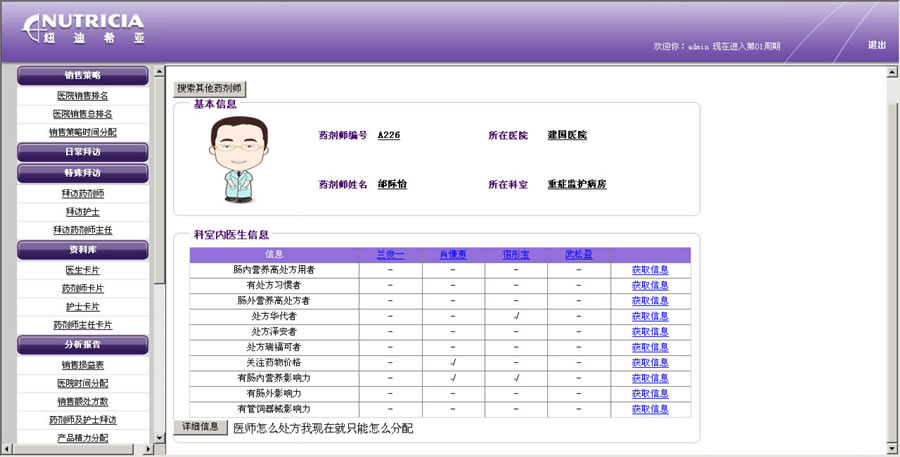Click 获取信息 in the 关注药物价格 row

tap(650, 363)
